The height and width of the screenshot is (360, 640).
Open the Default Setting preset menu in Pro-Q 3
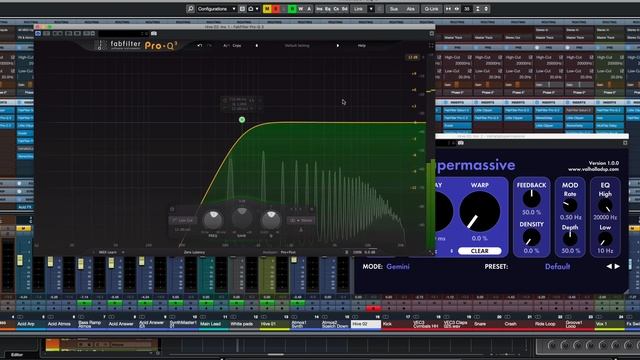click(297, 45)
